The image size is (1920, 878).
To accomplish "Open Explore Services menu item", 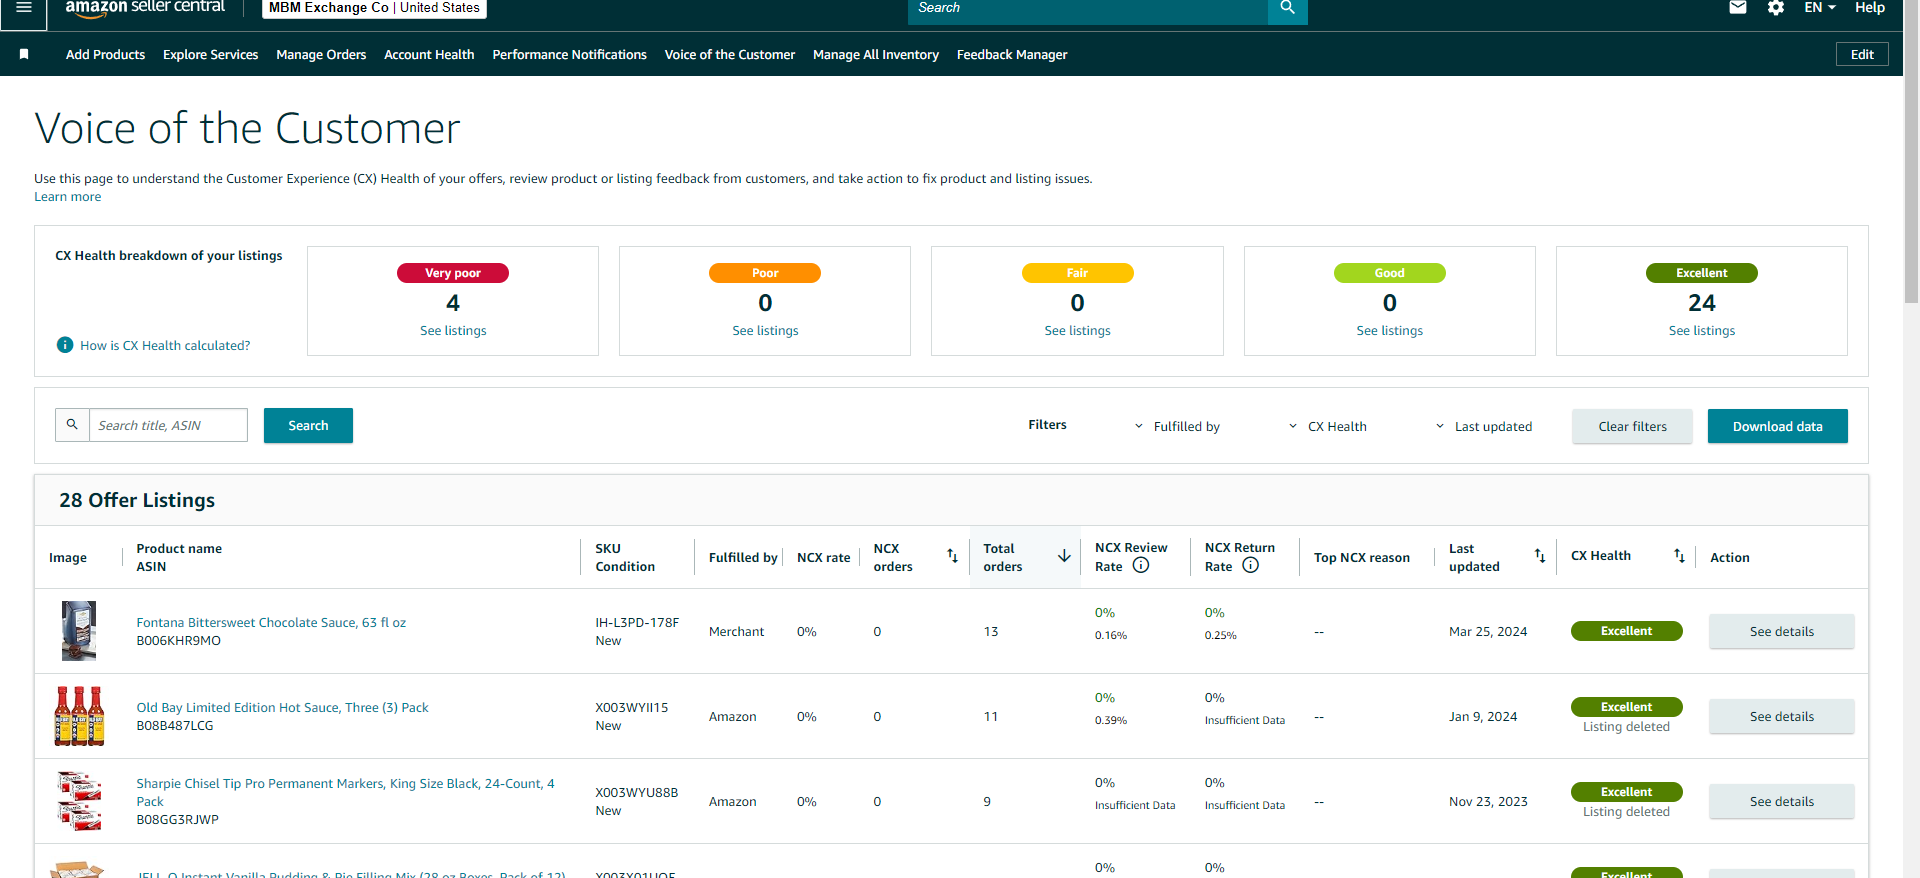I will (210, 54).
